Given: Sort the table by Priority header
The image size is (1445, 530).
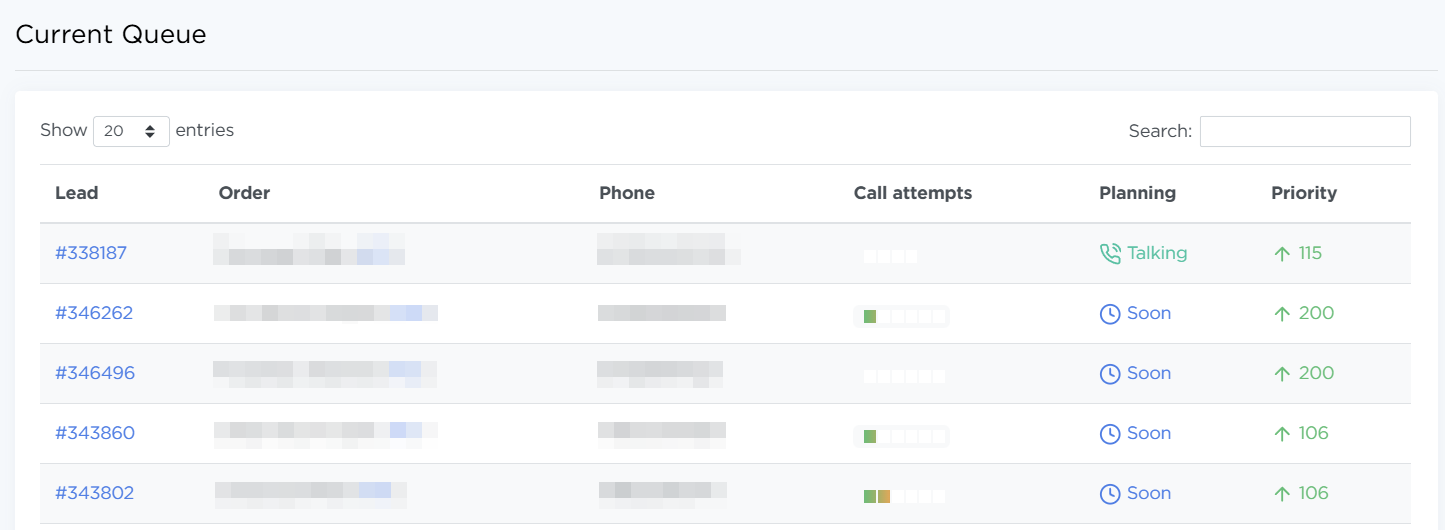Looking at the screenshot, I should [1304, 193].
